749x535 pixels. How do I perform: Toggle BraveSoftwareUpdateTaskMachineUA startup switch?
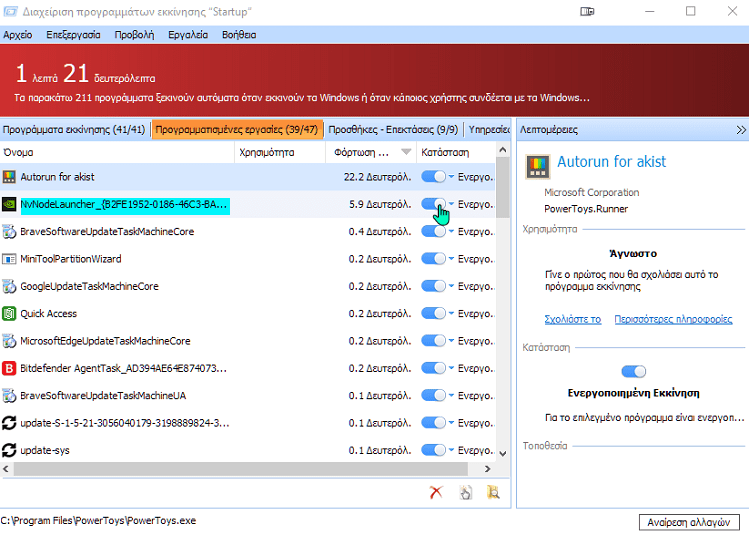coord(433,396)
